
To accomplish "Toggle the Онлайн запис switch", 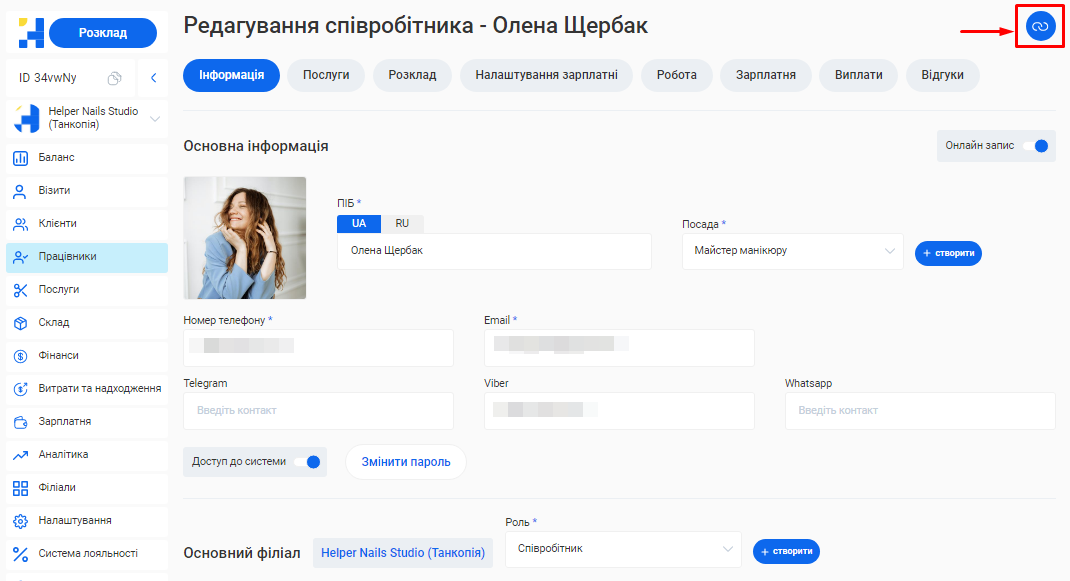I will (1035, 146).
